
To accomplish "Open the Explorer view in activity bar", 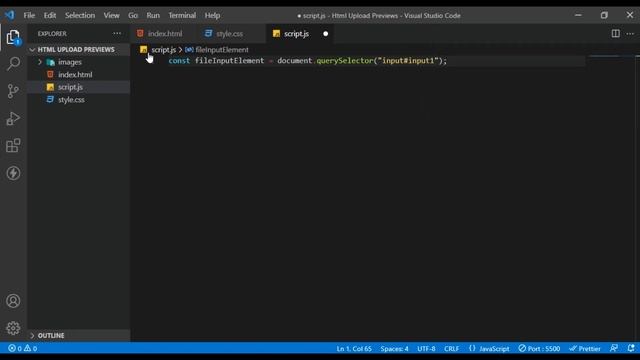I will 13,38.
